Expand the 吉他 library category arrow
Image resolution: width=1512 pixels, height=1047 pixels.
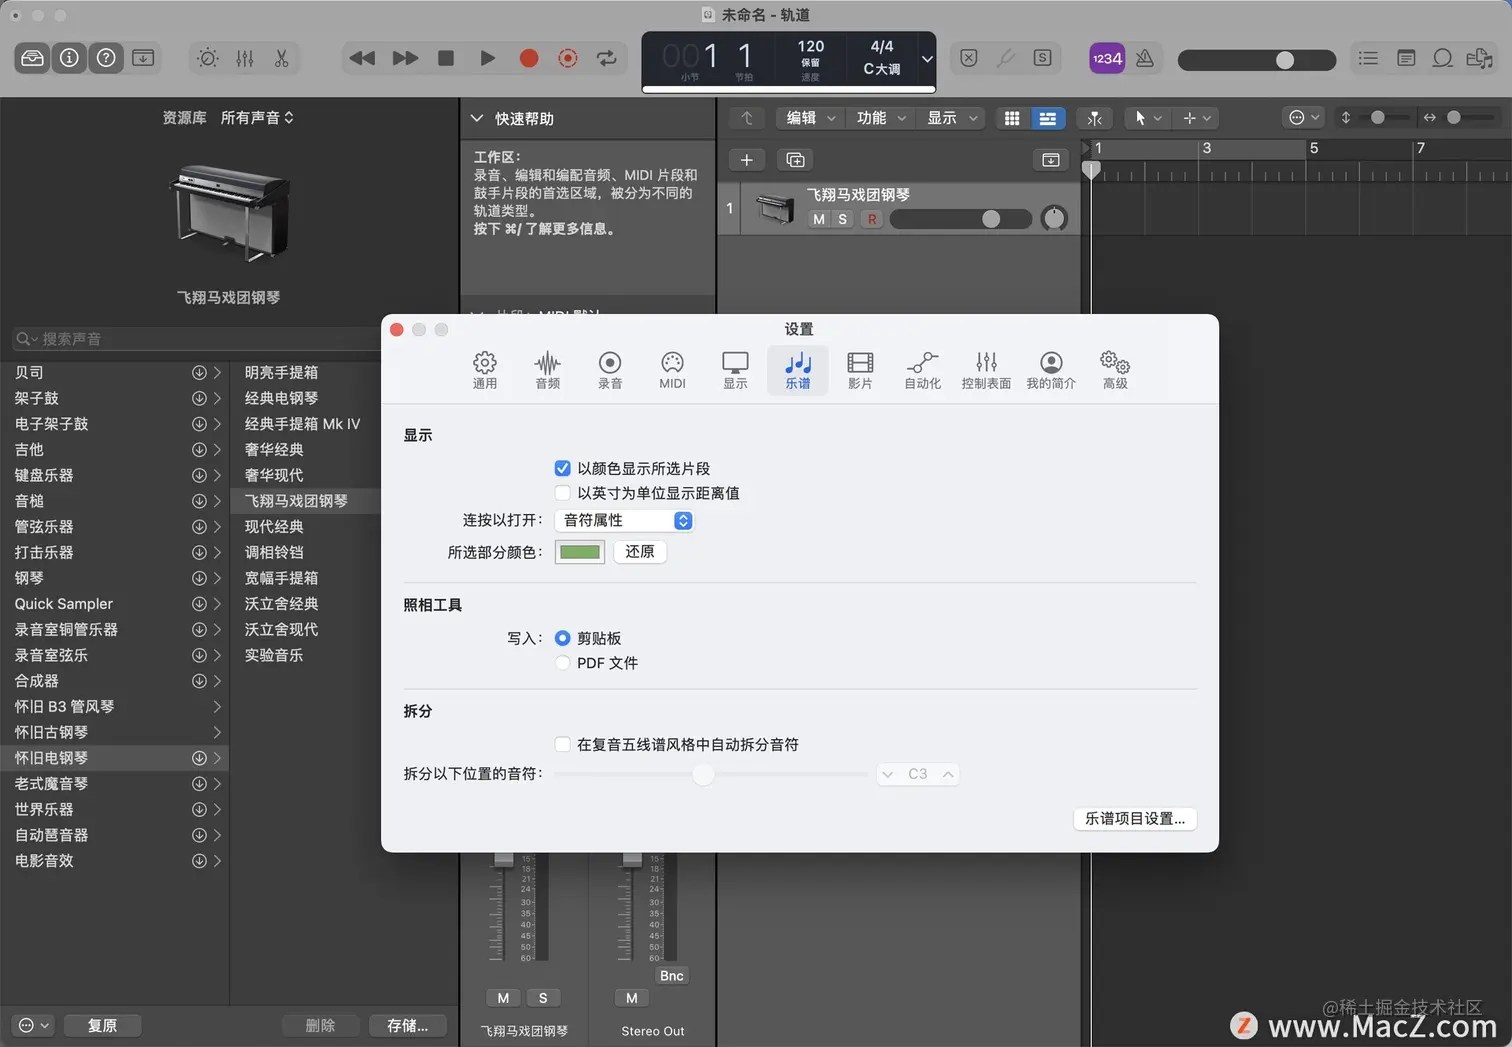point(217,450)
